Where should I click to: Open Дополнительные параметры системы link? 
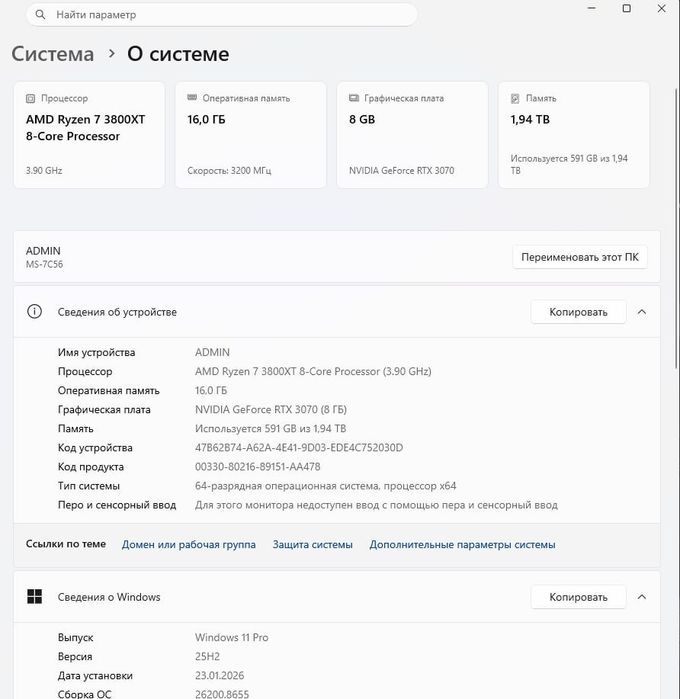tap(462, 544)
